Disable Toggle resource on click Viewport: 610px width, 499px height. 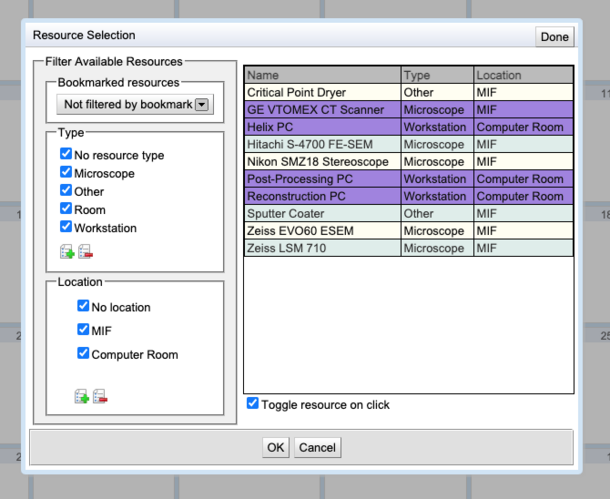point(252,403)
